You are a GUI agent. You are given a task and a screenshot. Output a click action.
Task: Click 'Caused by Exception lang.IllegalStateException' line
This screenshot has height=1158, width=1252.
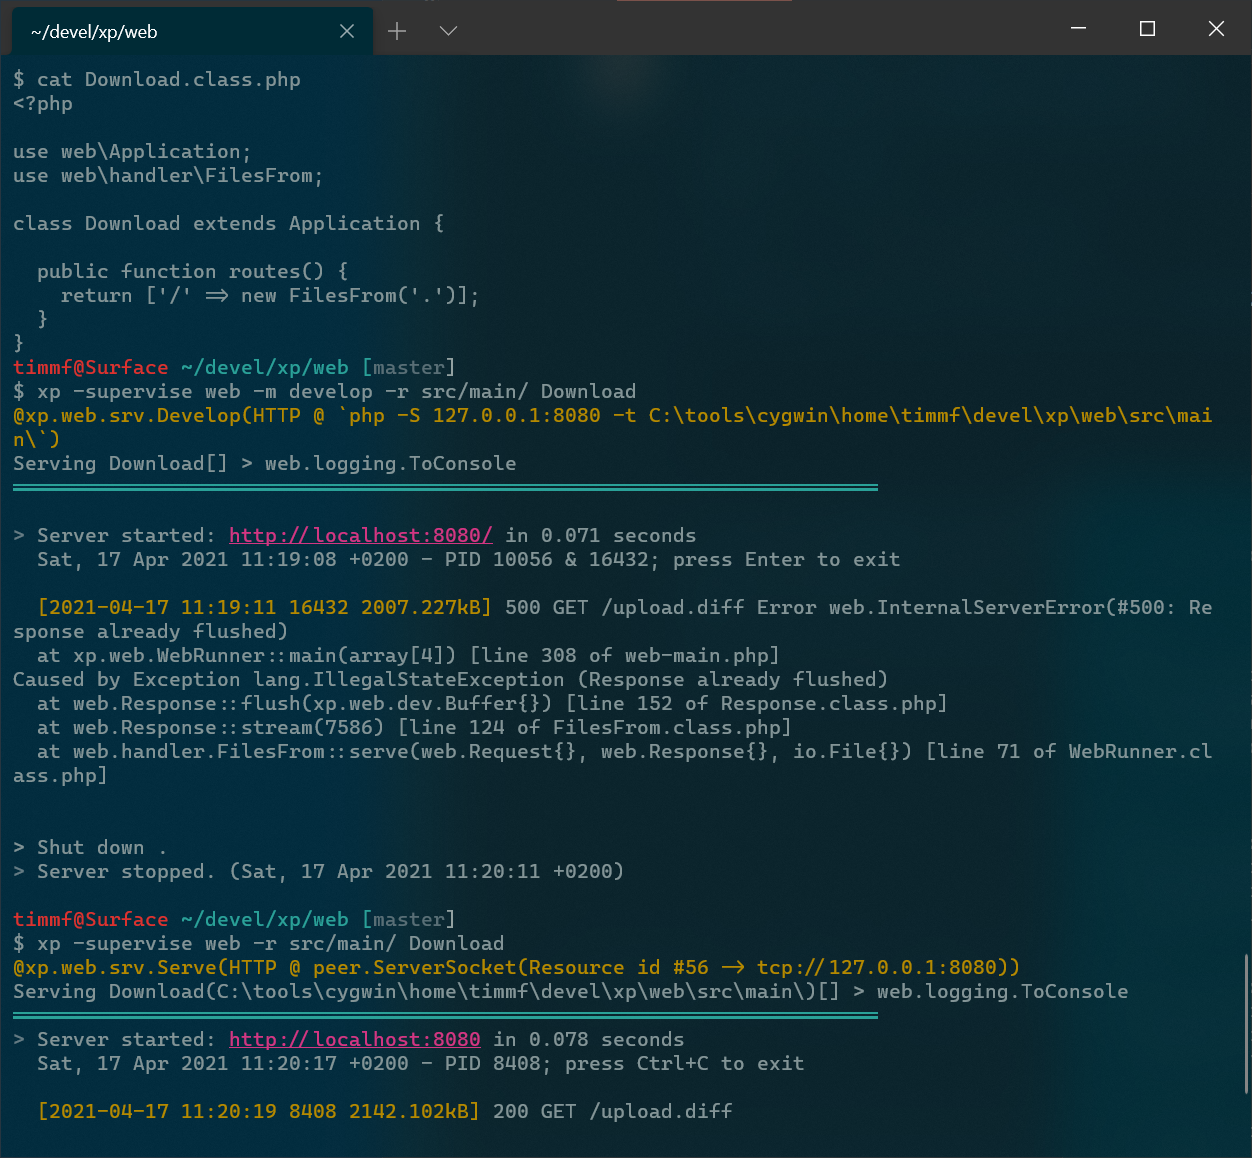click(451, 679)
